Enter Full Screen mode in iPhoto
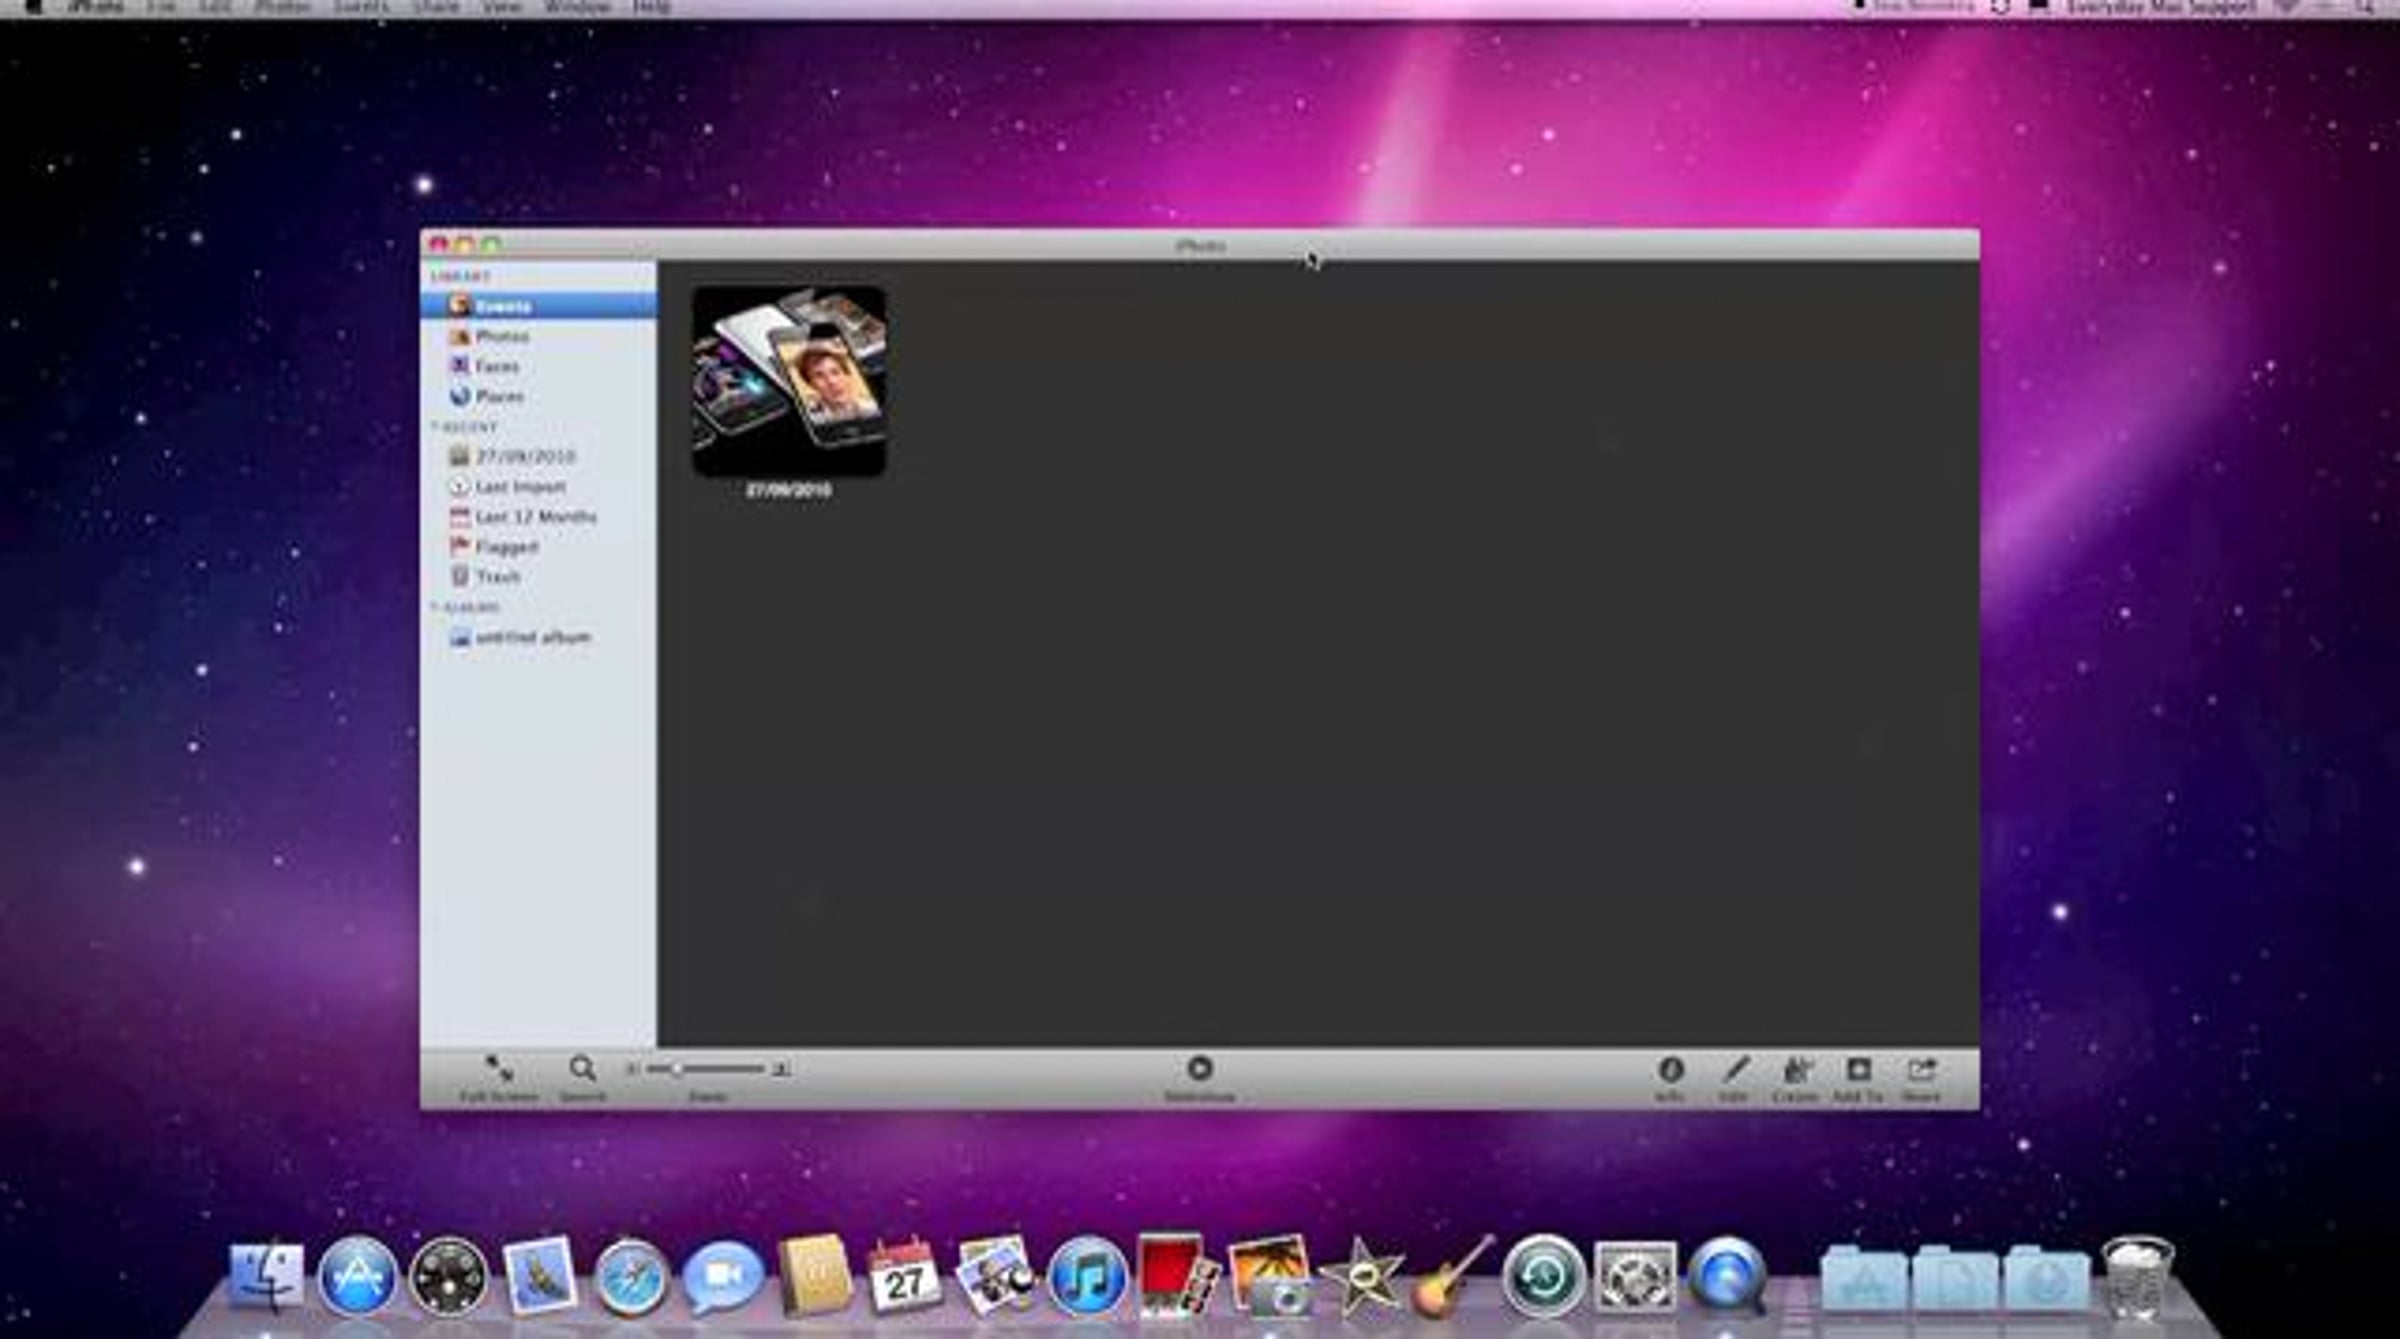The height and width of the screenshot is (1339, 2400). pyautogui.click(x=498, y=1070)
